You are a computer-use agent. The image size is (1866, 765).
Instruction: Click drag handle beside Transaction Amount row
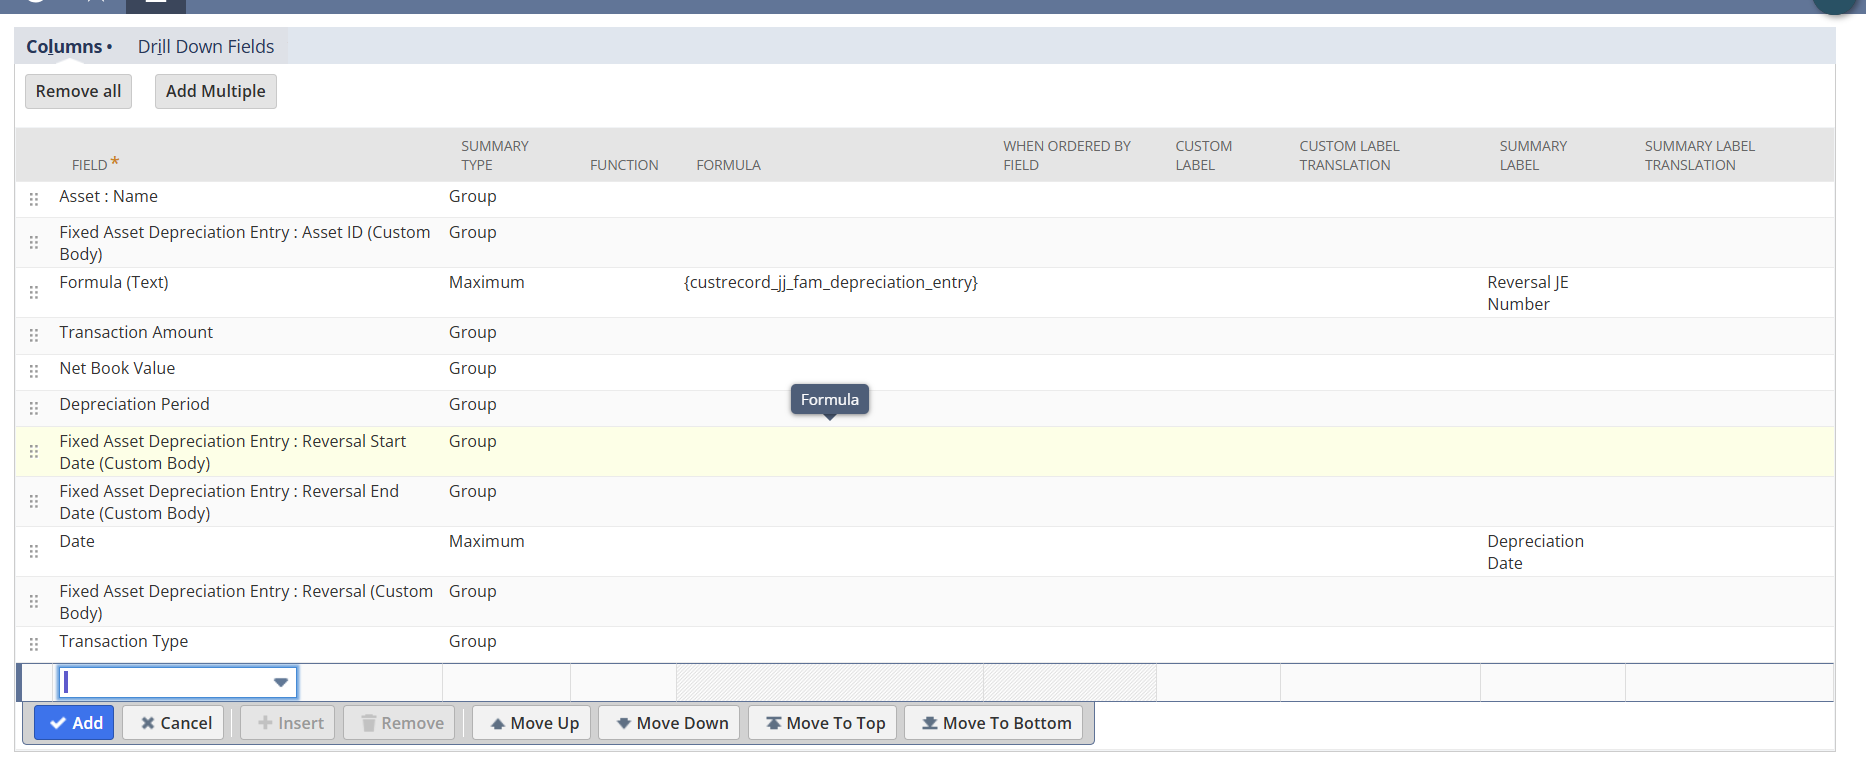pos(34,335)
